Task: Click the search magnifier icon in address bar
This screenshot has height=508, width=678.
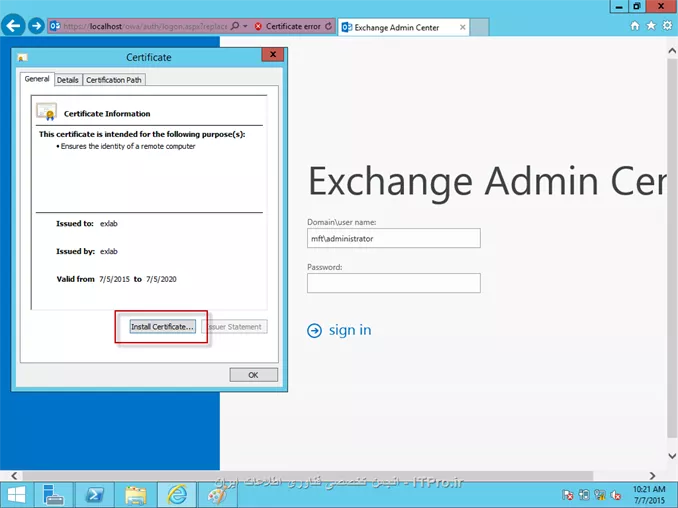Action: pyautogui.click(x=235, y=26)
